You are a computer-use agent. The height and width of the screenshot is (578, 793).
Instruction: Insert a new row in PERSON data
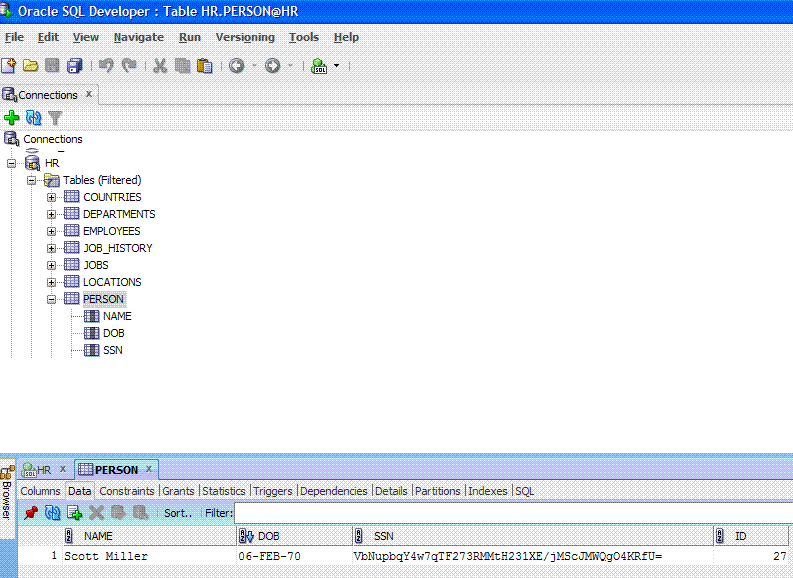pos(74,513)
